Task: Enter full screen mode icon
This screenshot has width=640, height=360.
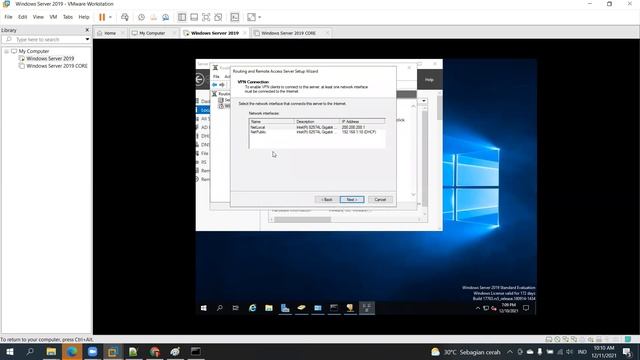Action: pos(206,17)
